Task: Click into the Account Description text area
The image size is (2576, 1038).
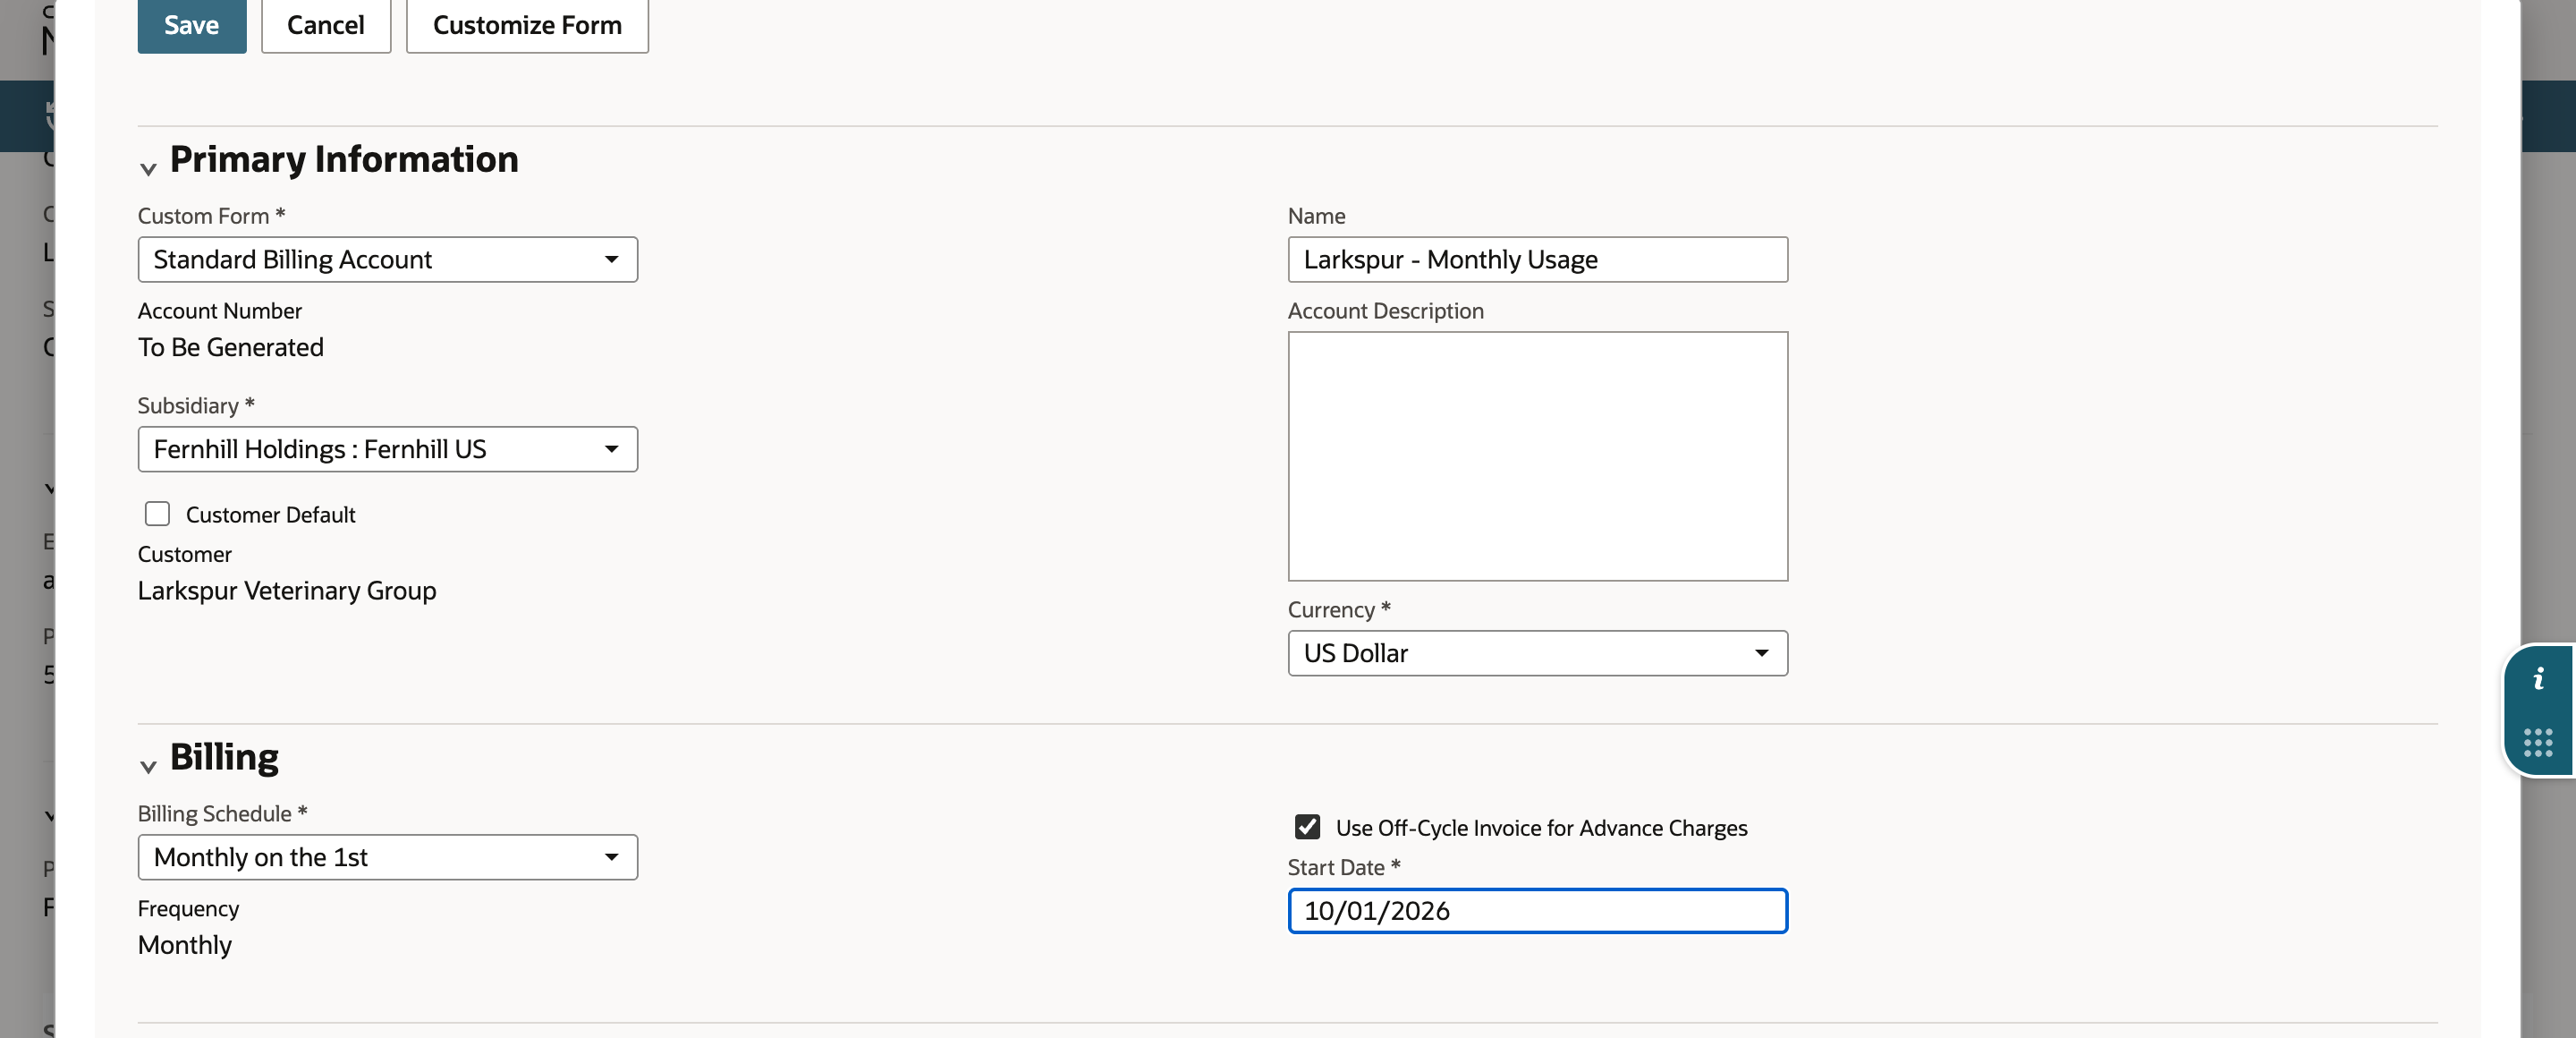Action: pyautogui.click(x=1537, y=456)
